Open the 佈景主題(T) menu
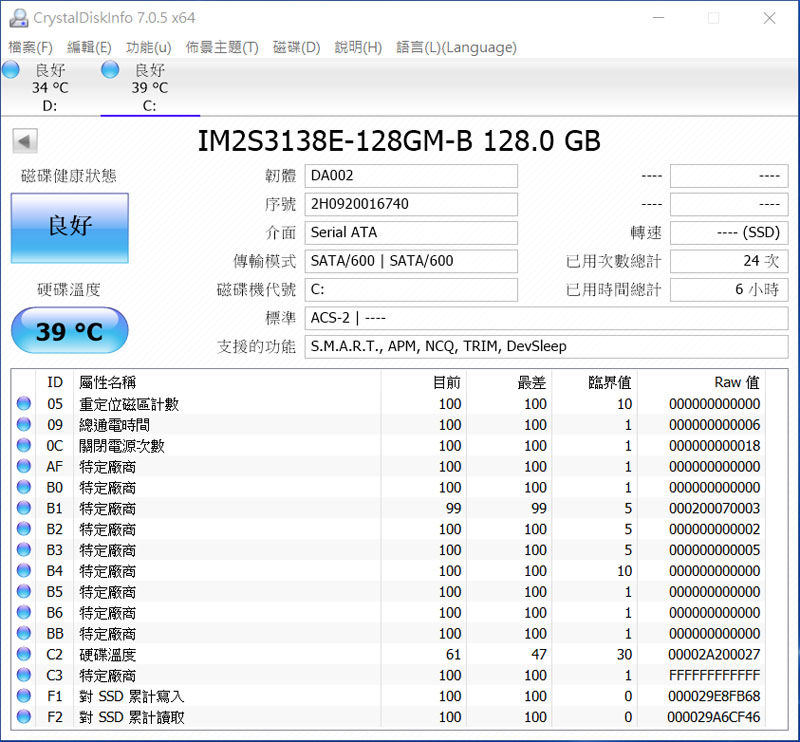Screen dimensions: 800x742 pos(222,47)
